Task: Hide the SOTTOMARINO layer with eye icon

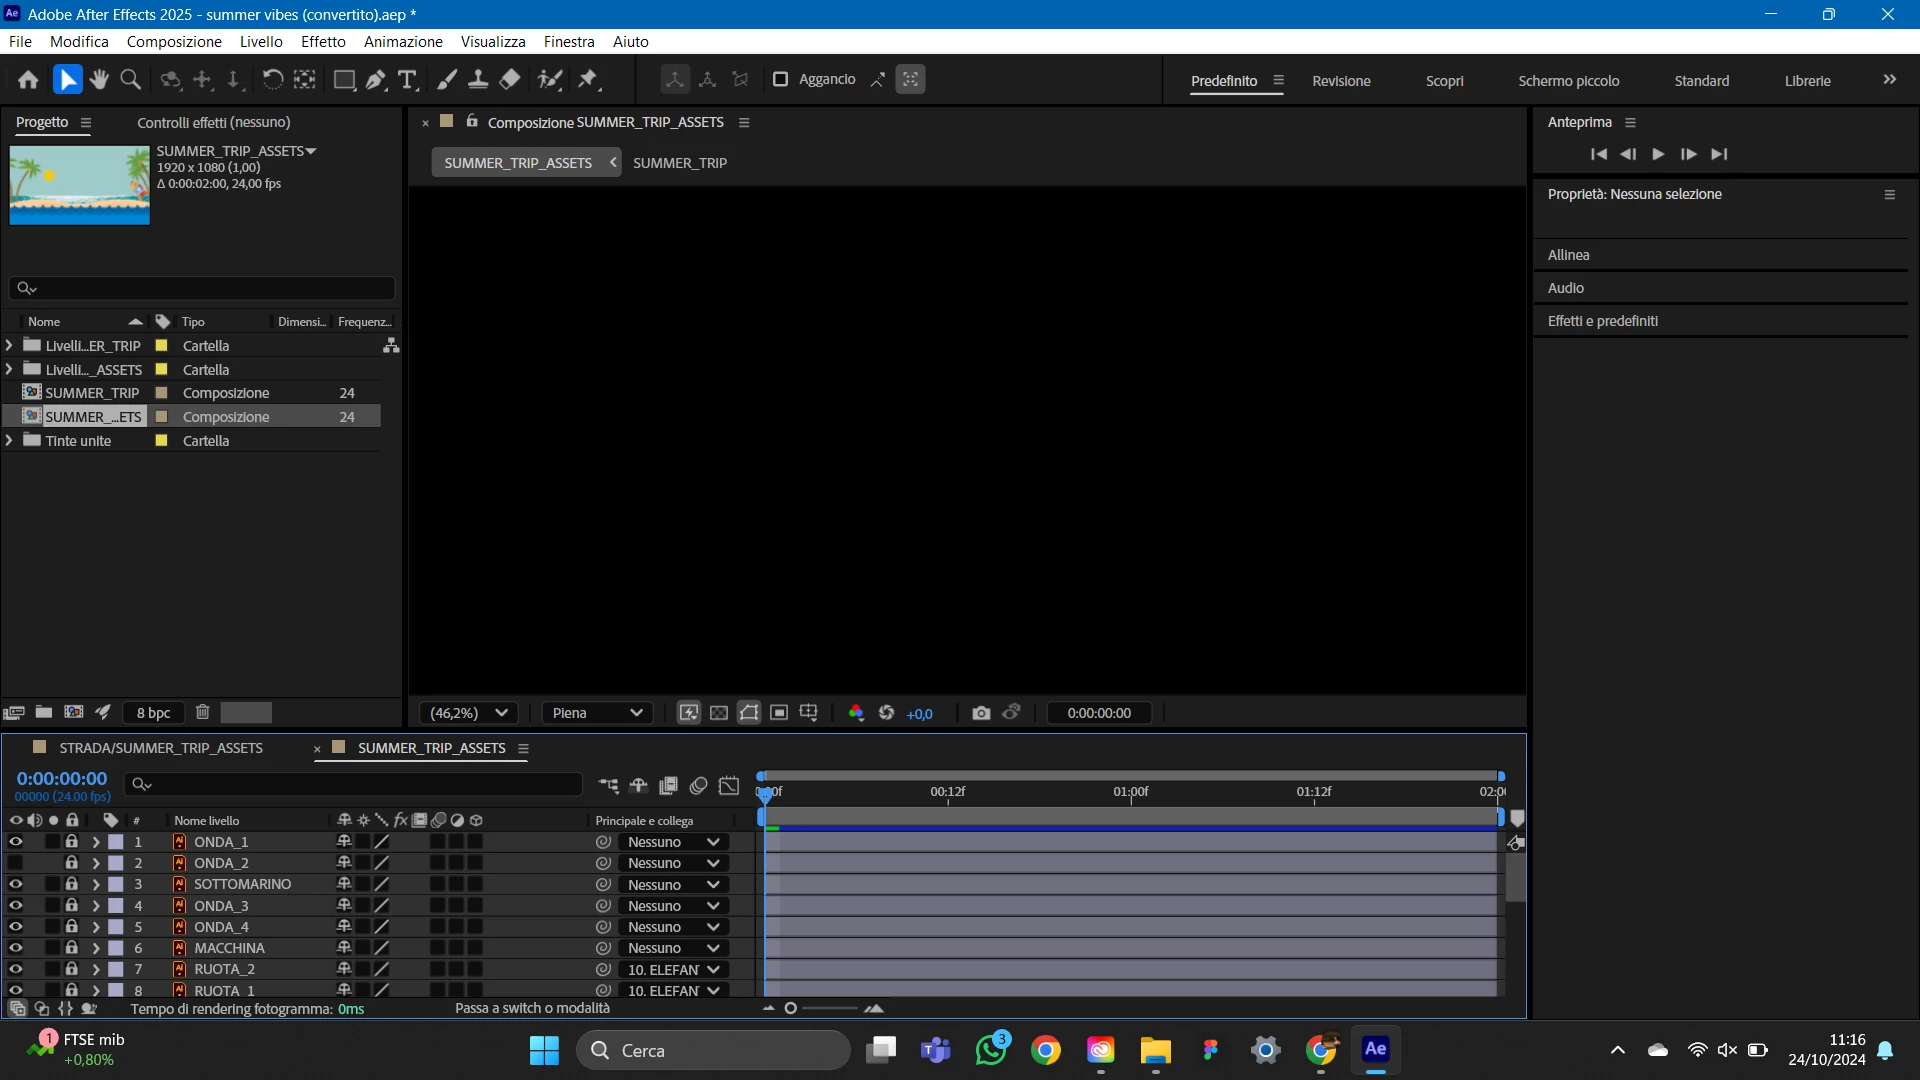Action: (15, 884)
